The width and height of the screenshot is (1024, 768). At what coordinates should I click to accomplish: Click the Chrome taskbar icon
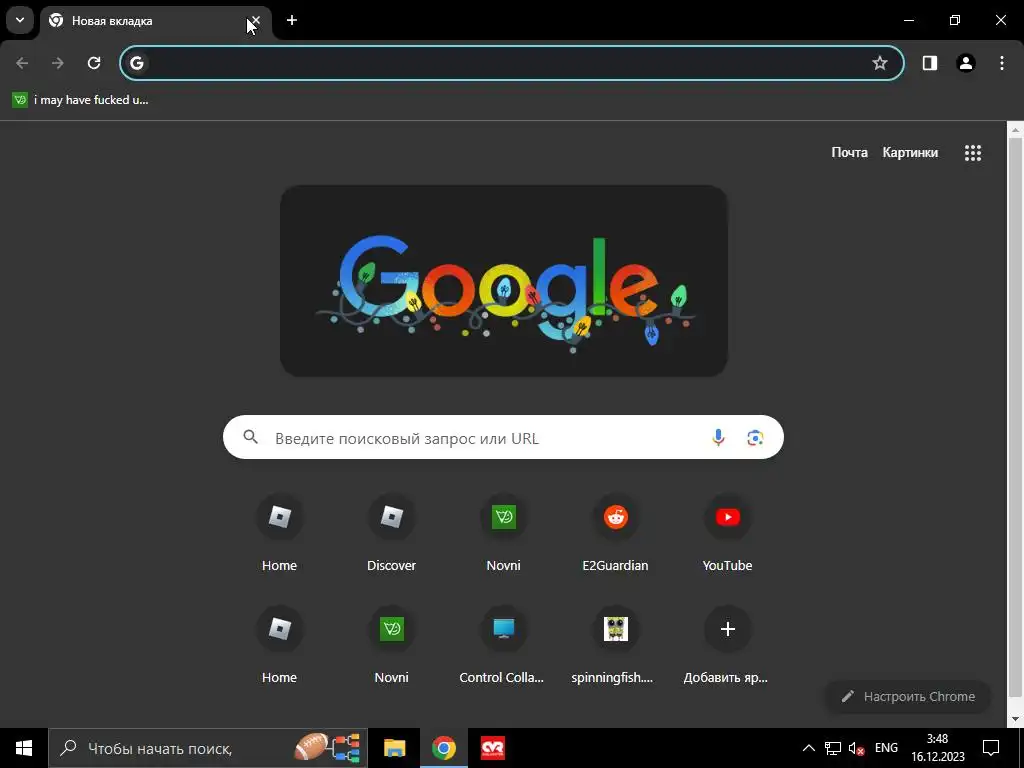[x=443, y=748]
